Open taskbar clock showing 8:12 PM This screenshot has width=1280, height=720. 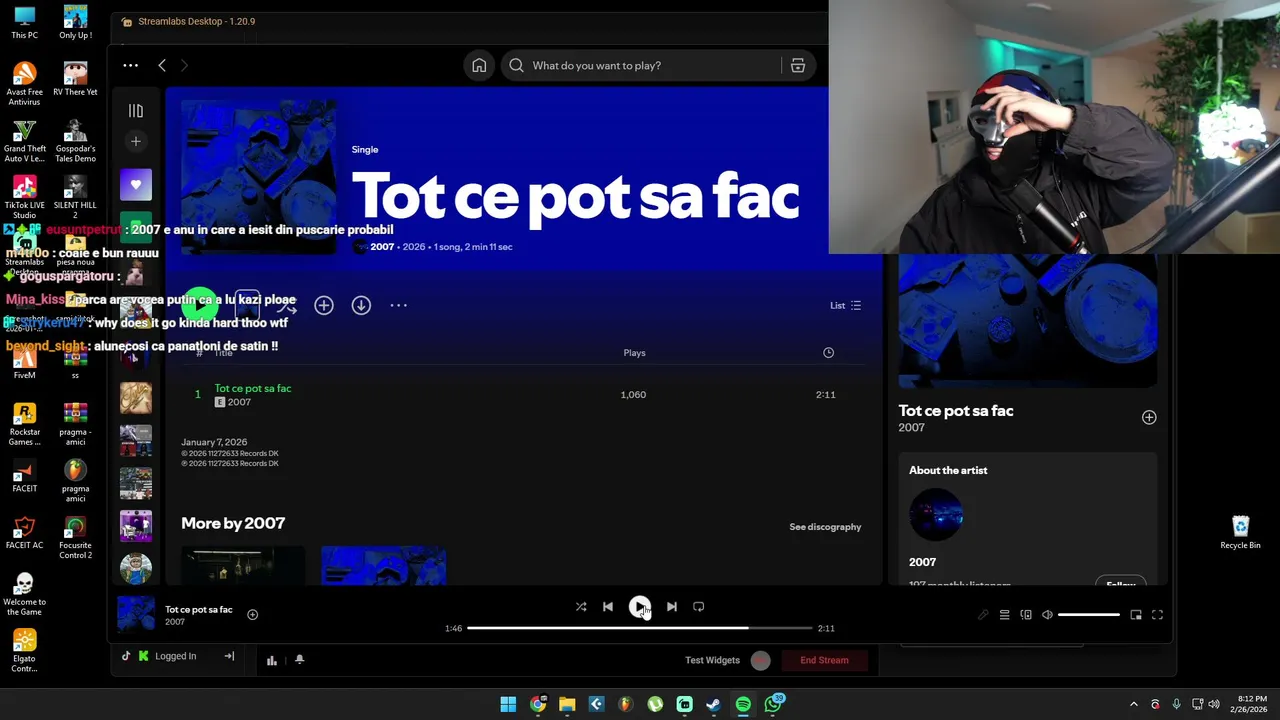tap(1251, 704)
